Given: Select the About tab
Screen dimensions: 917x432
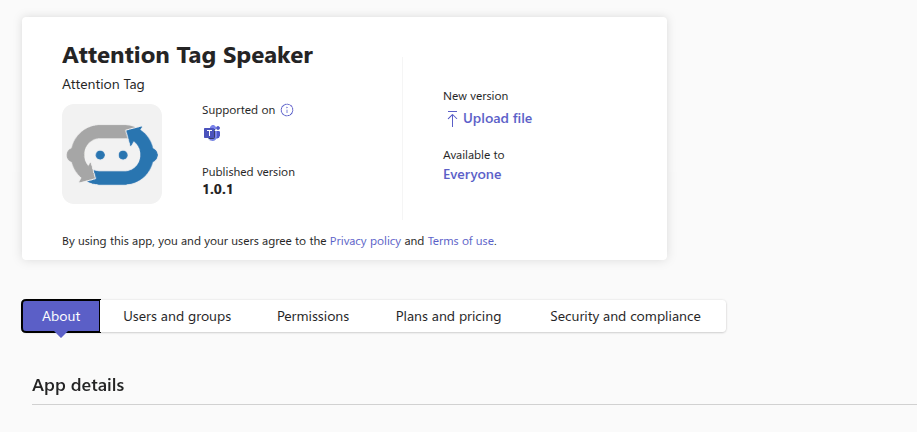Looking at the screenshot, I should [x=61, y=316].
